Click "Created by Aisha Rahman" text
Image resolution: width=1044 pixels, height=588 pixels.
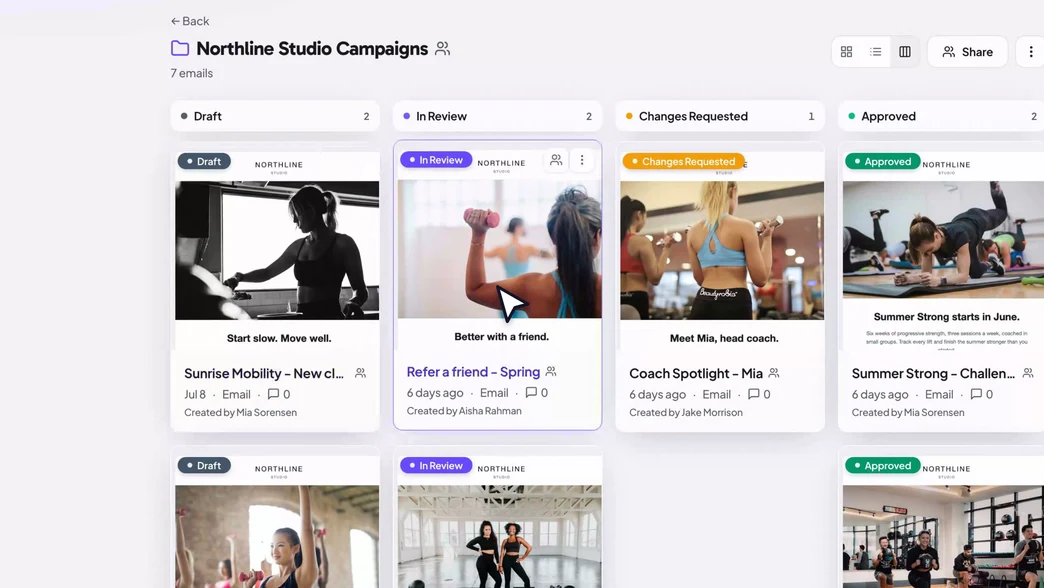click(x=464, y=411)
